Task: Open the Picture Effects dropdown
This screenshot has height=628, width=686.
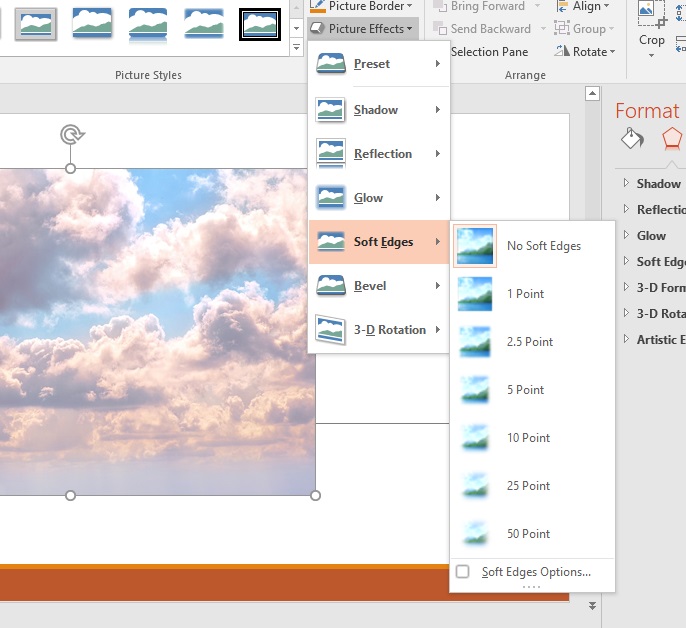Action: pos(363,29)
